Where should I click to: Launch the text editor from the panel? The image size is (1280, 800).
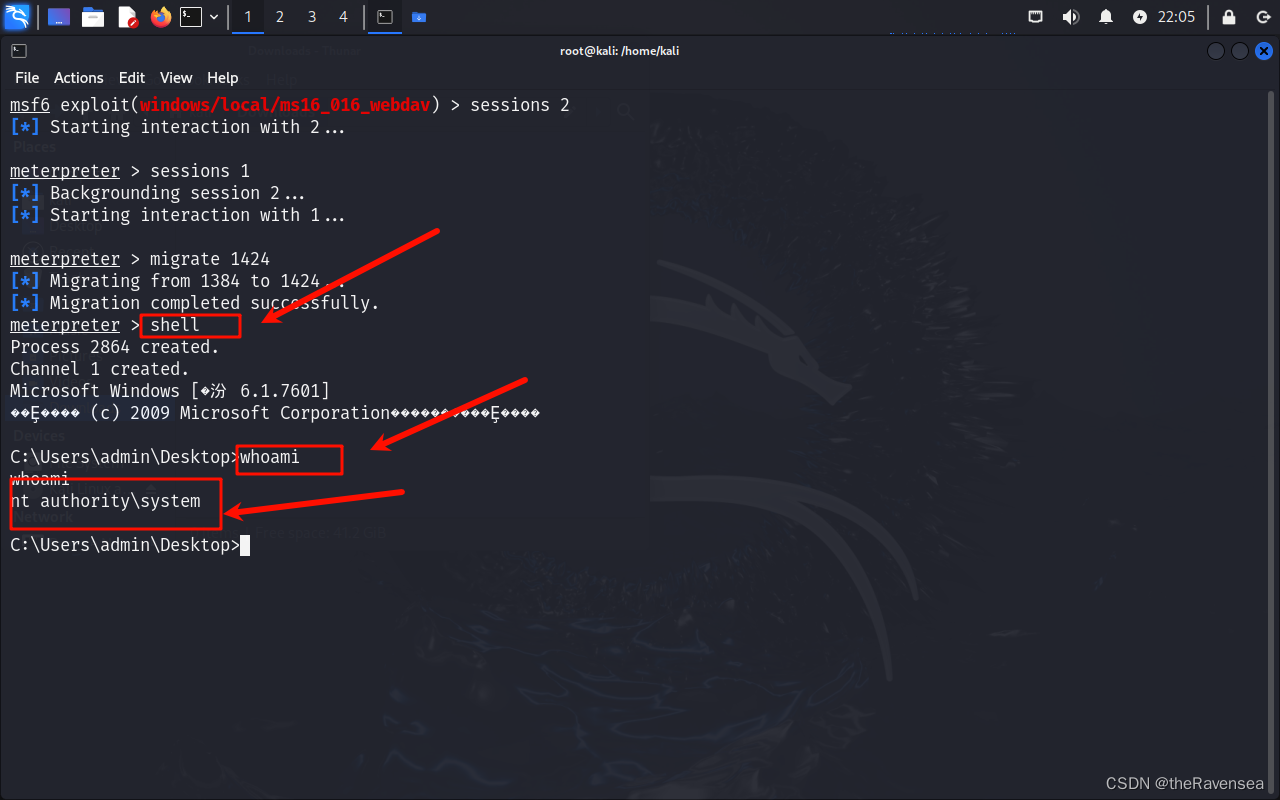click(x=127, y=17)
